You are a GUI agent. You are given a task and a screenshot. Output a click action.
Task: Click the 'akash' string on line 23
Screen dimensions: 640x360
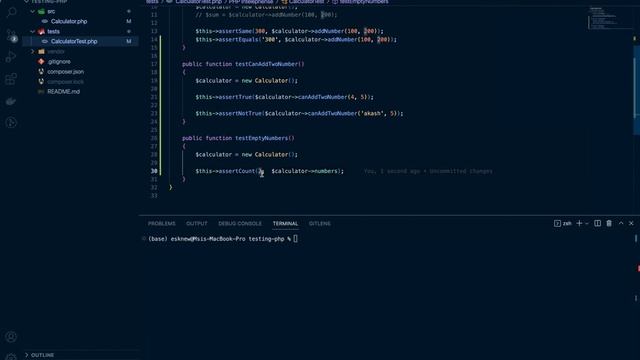[x=372, y=113]
